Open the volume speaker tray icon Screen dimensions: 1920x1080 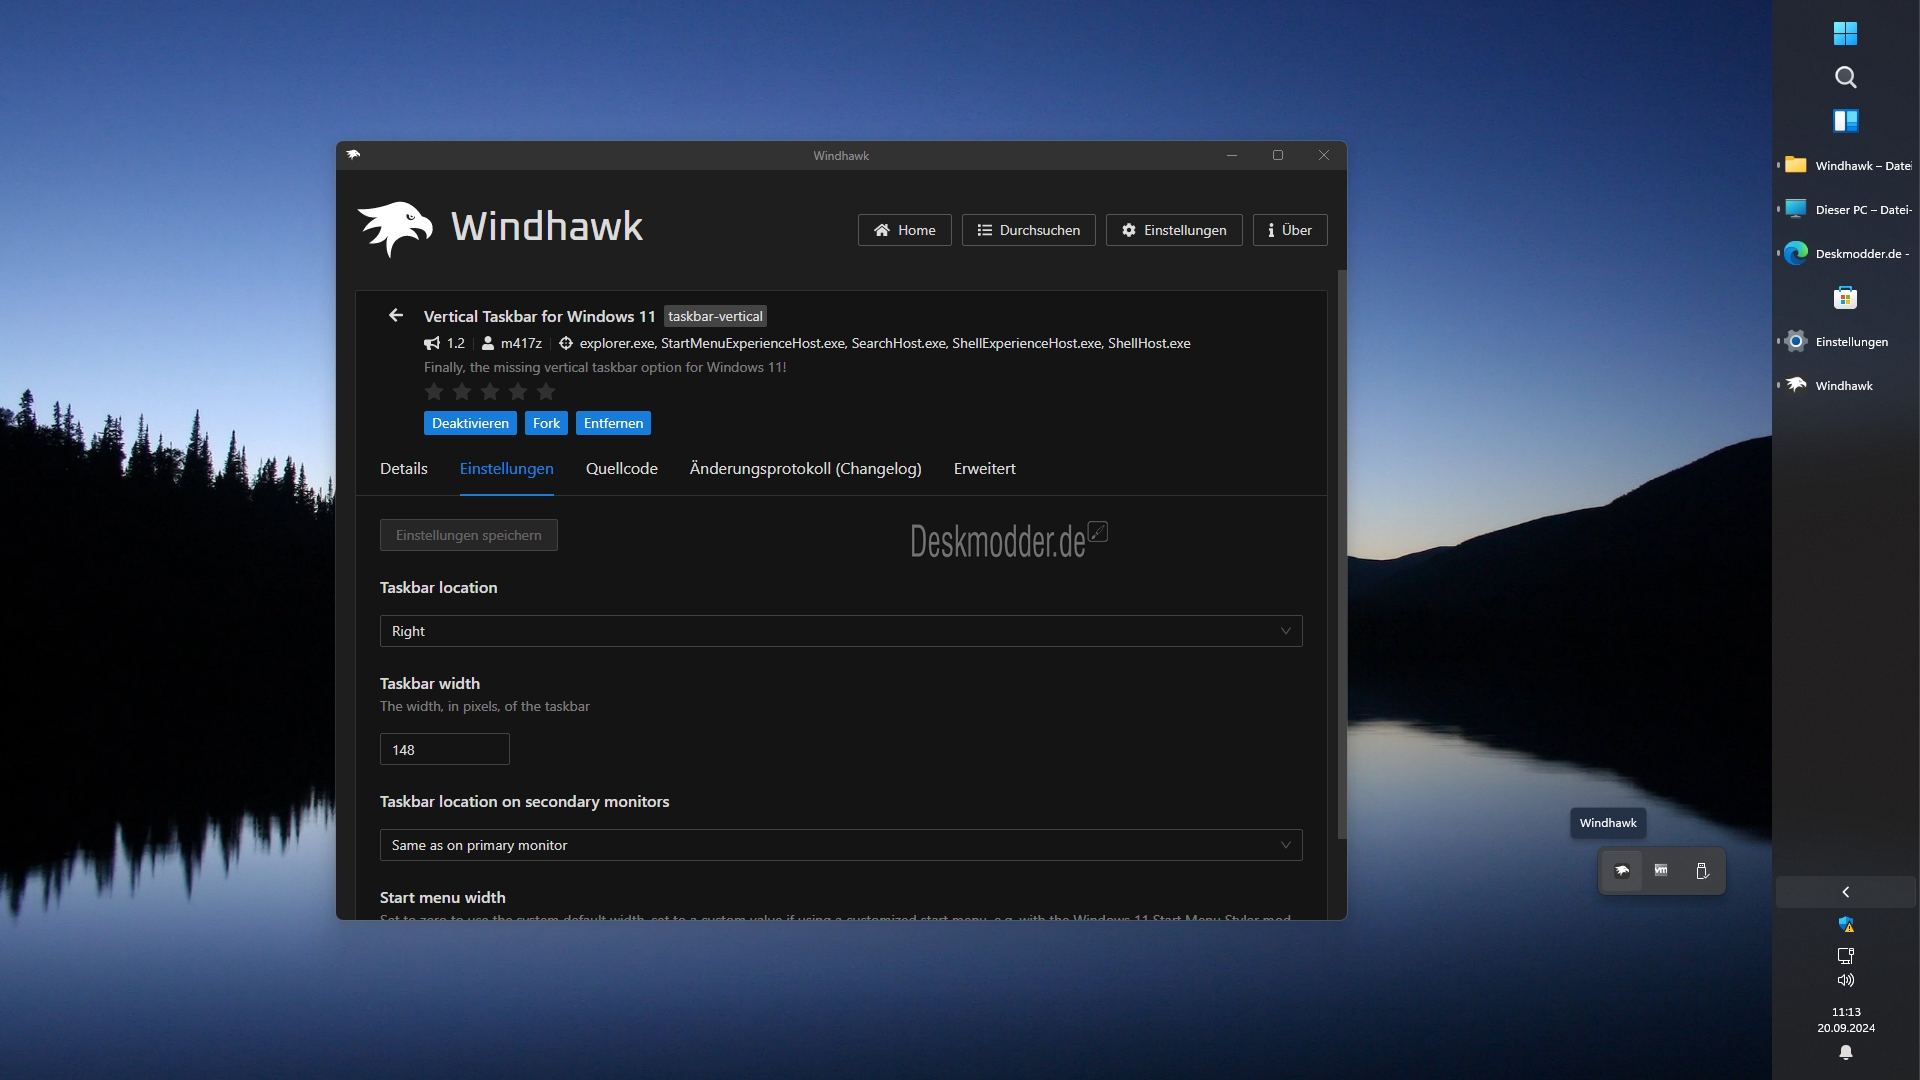[1846, 980]
